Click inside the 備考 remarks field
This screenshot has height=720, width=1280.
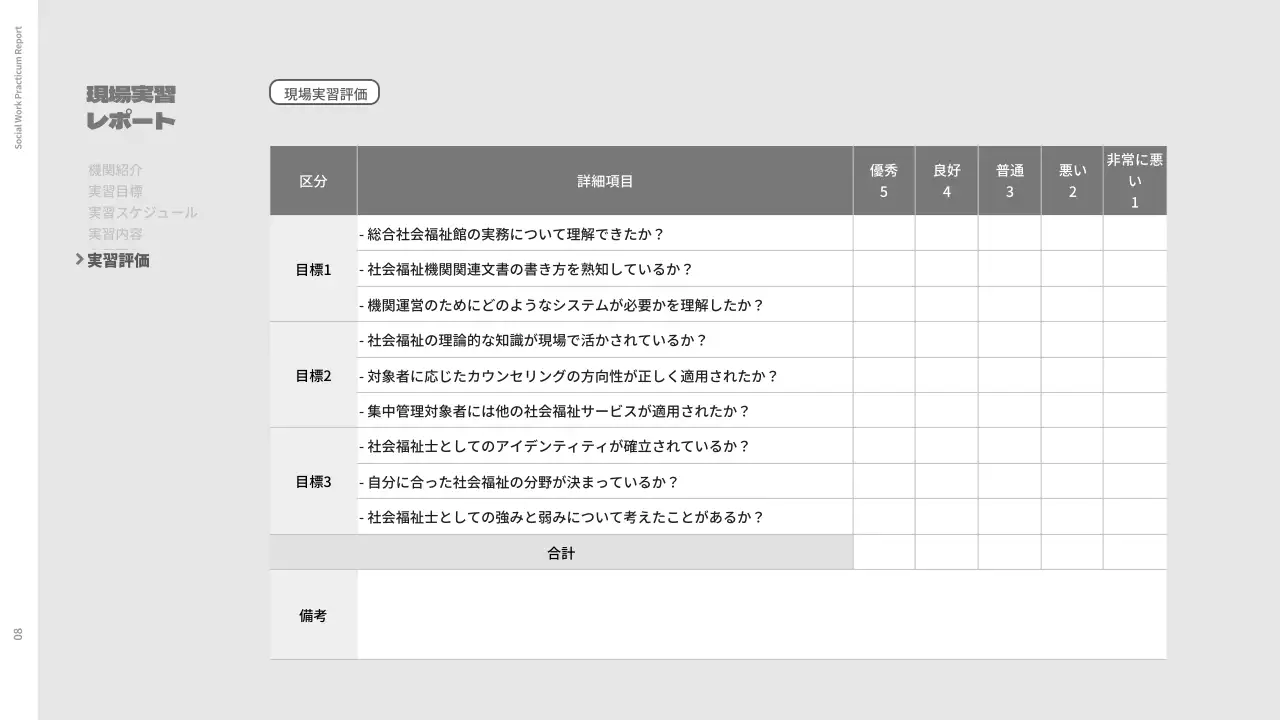(760, 614)
